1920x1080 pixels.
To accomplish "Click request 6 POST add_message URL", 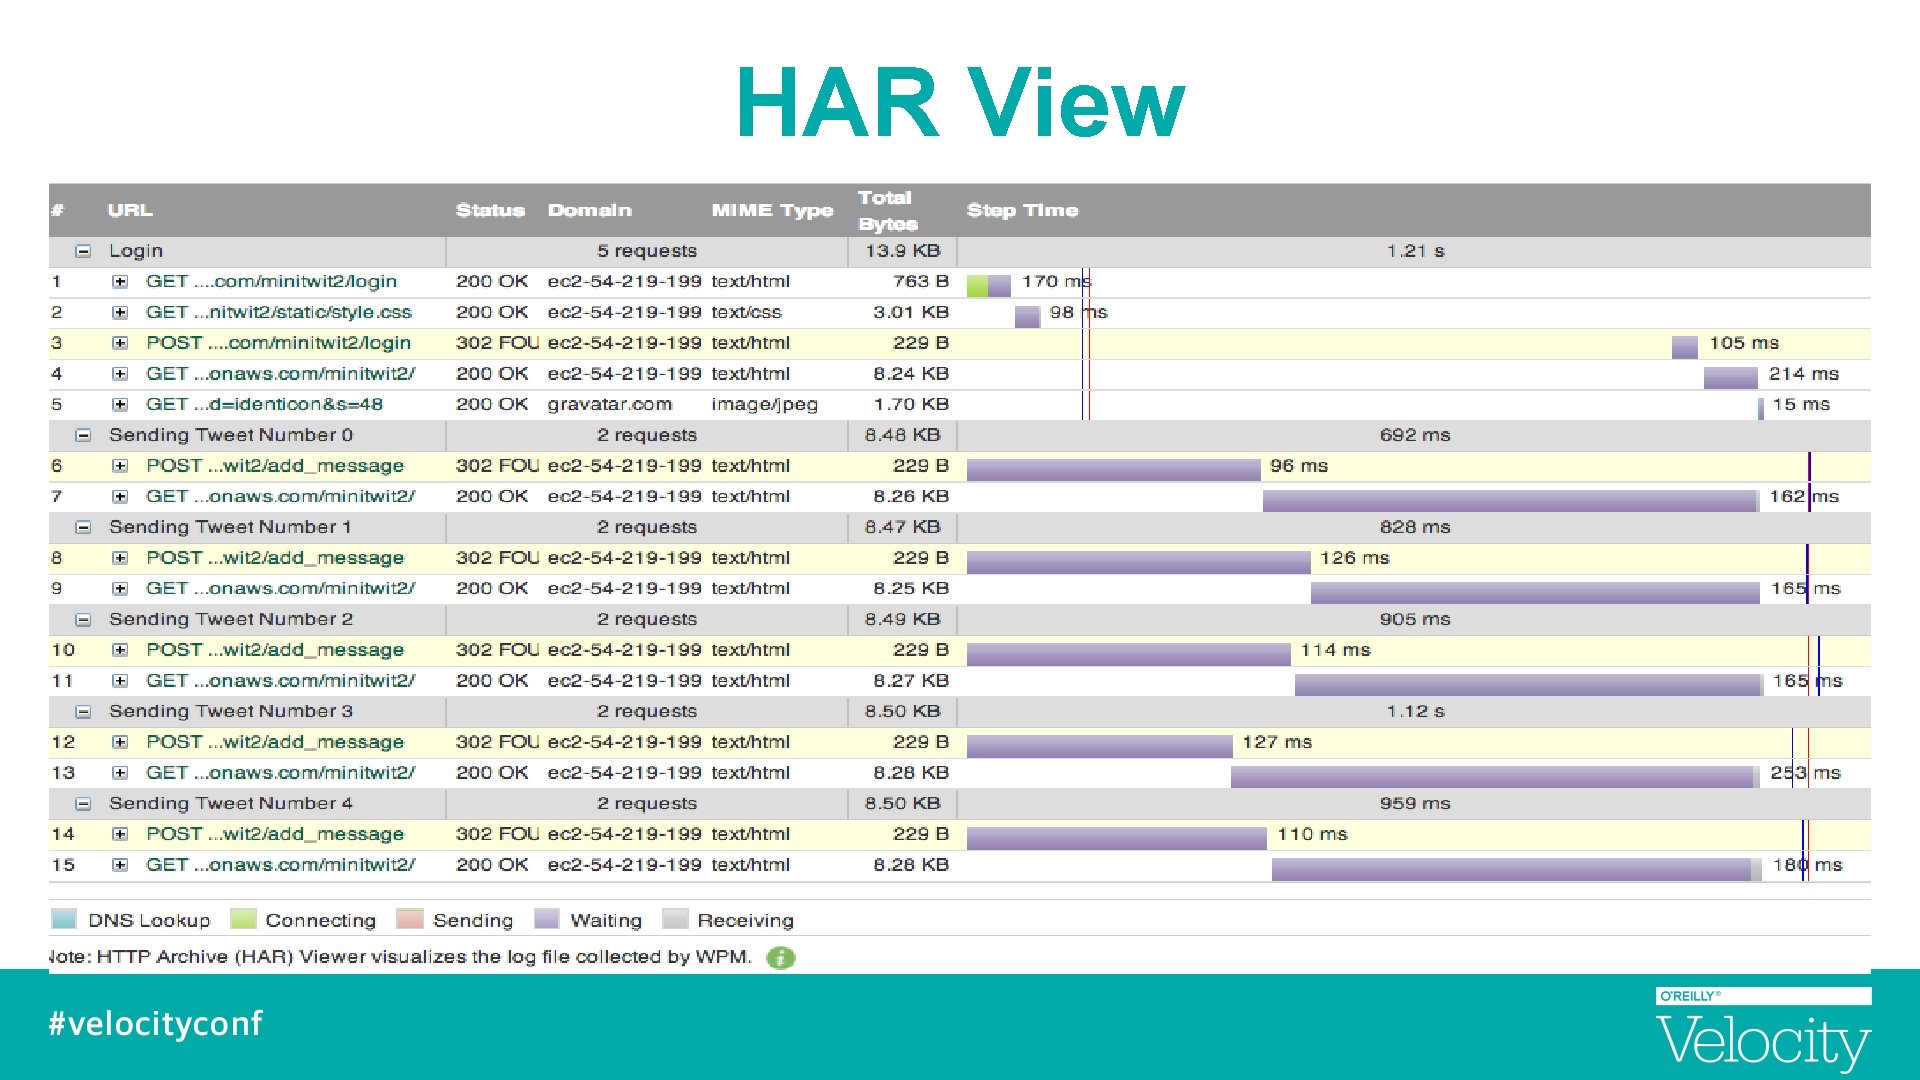I will 274,466.
